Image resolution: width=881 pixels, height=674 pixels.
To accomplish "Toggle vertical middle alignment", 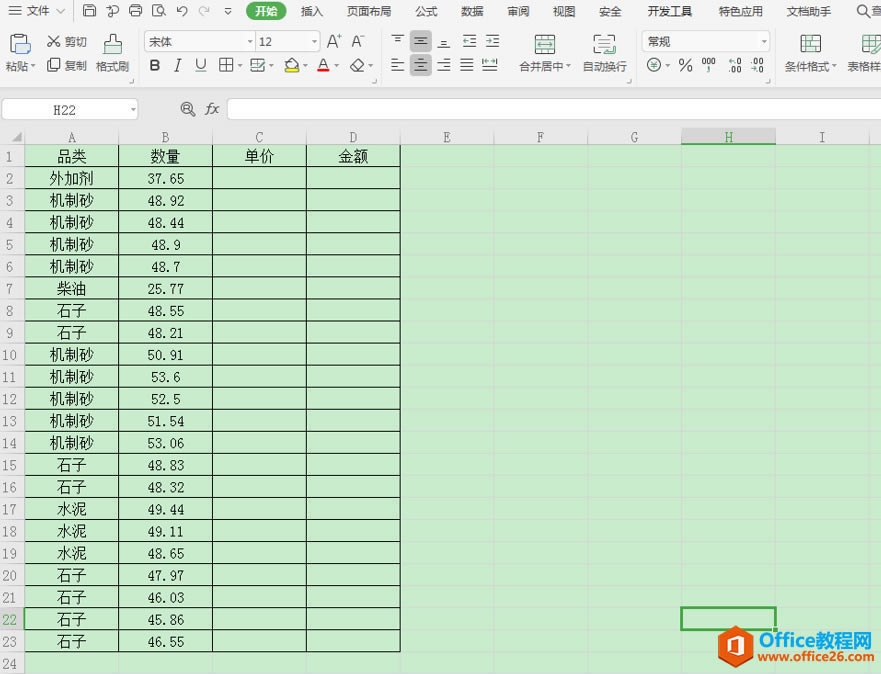I will point(420,41).
